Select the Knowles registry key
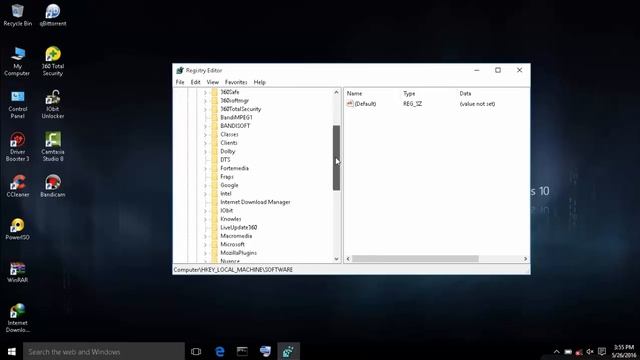The image size is (640, 360). (x=231, y=219)
